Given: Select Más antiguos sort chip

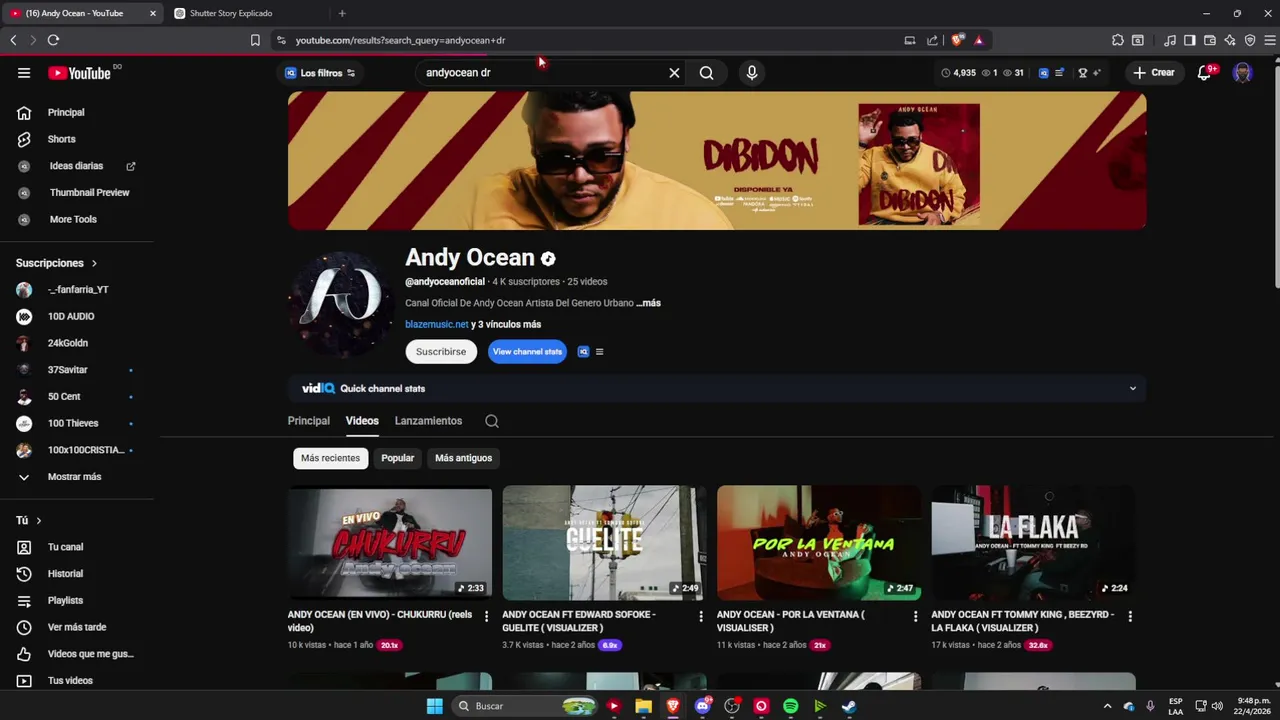Looking at the screenshot, I should (463, 458).
